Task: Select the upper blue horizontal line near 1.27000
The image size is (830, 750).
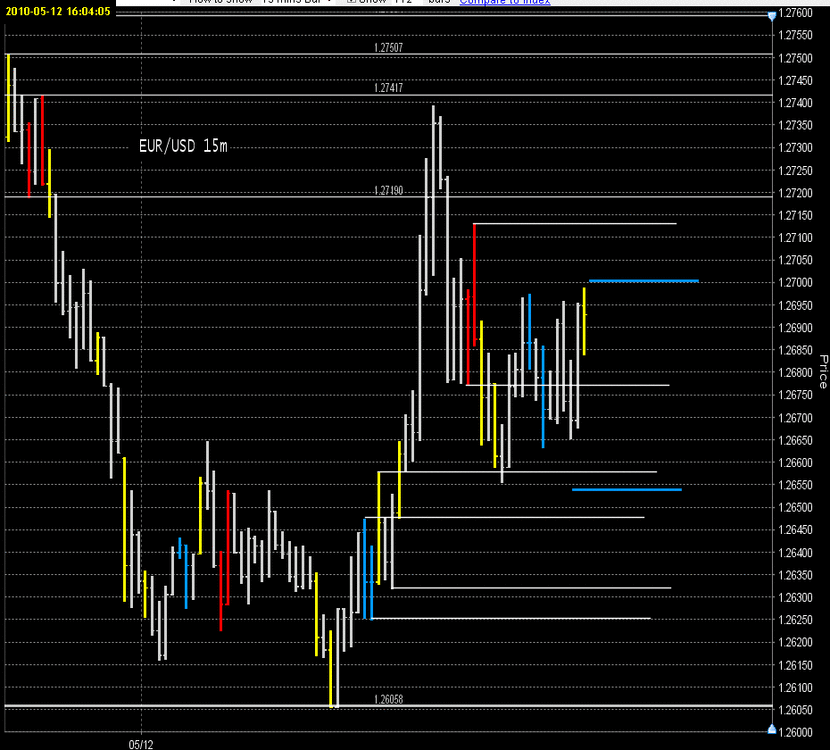Action: 644,281
